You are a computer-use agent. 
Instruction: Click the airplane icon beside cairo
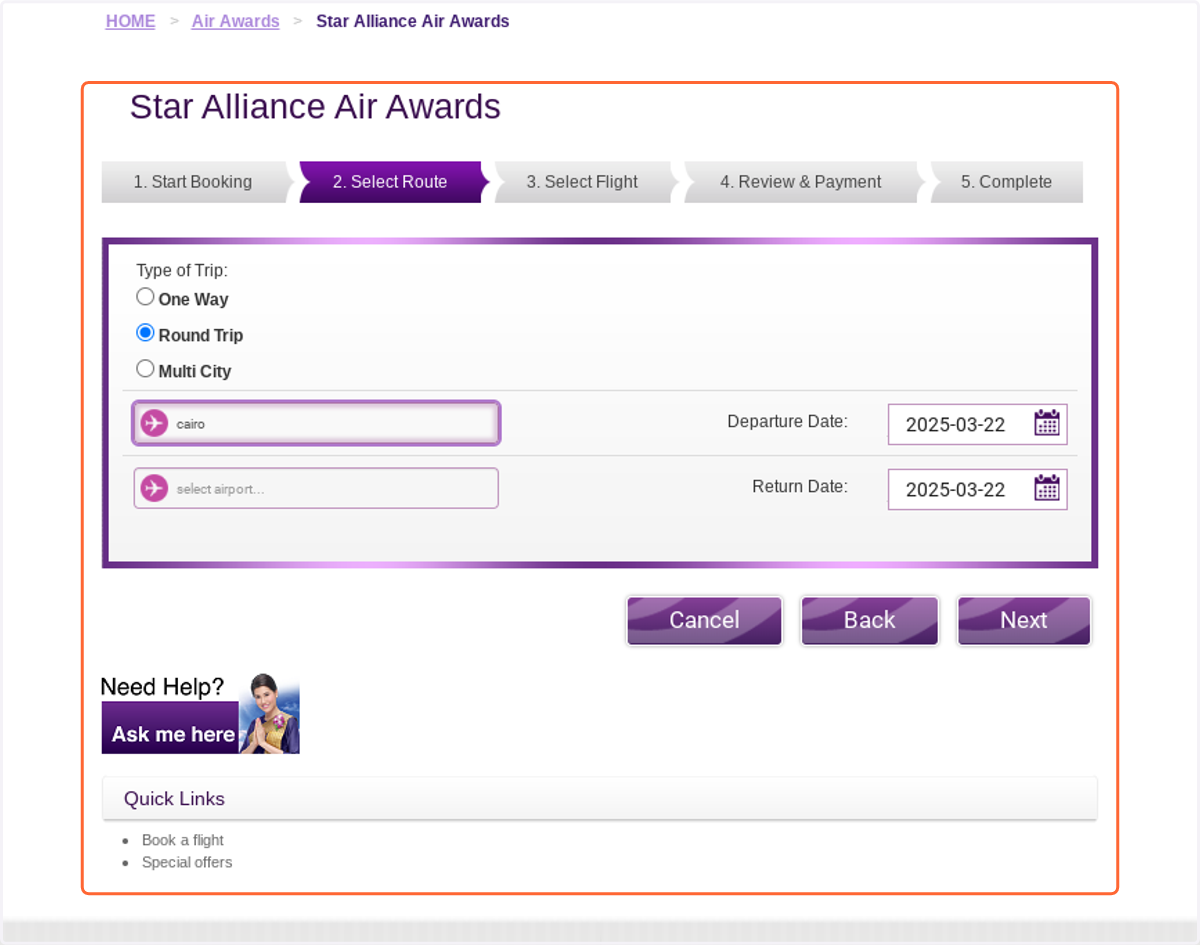pyautogui.click(x=154, y=423)
